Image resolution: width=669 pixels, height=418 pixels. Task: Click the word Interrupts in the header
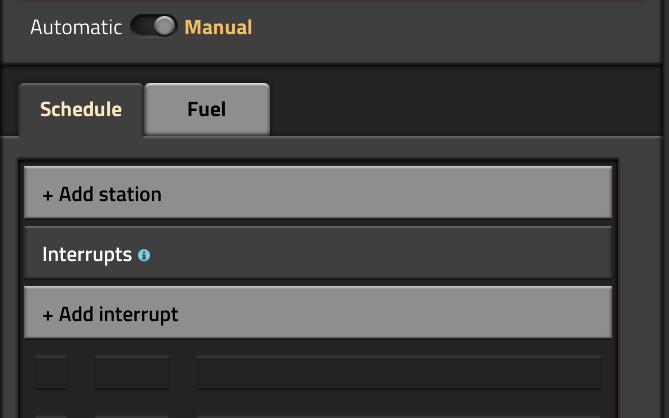coord(87,254)
